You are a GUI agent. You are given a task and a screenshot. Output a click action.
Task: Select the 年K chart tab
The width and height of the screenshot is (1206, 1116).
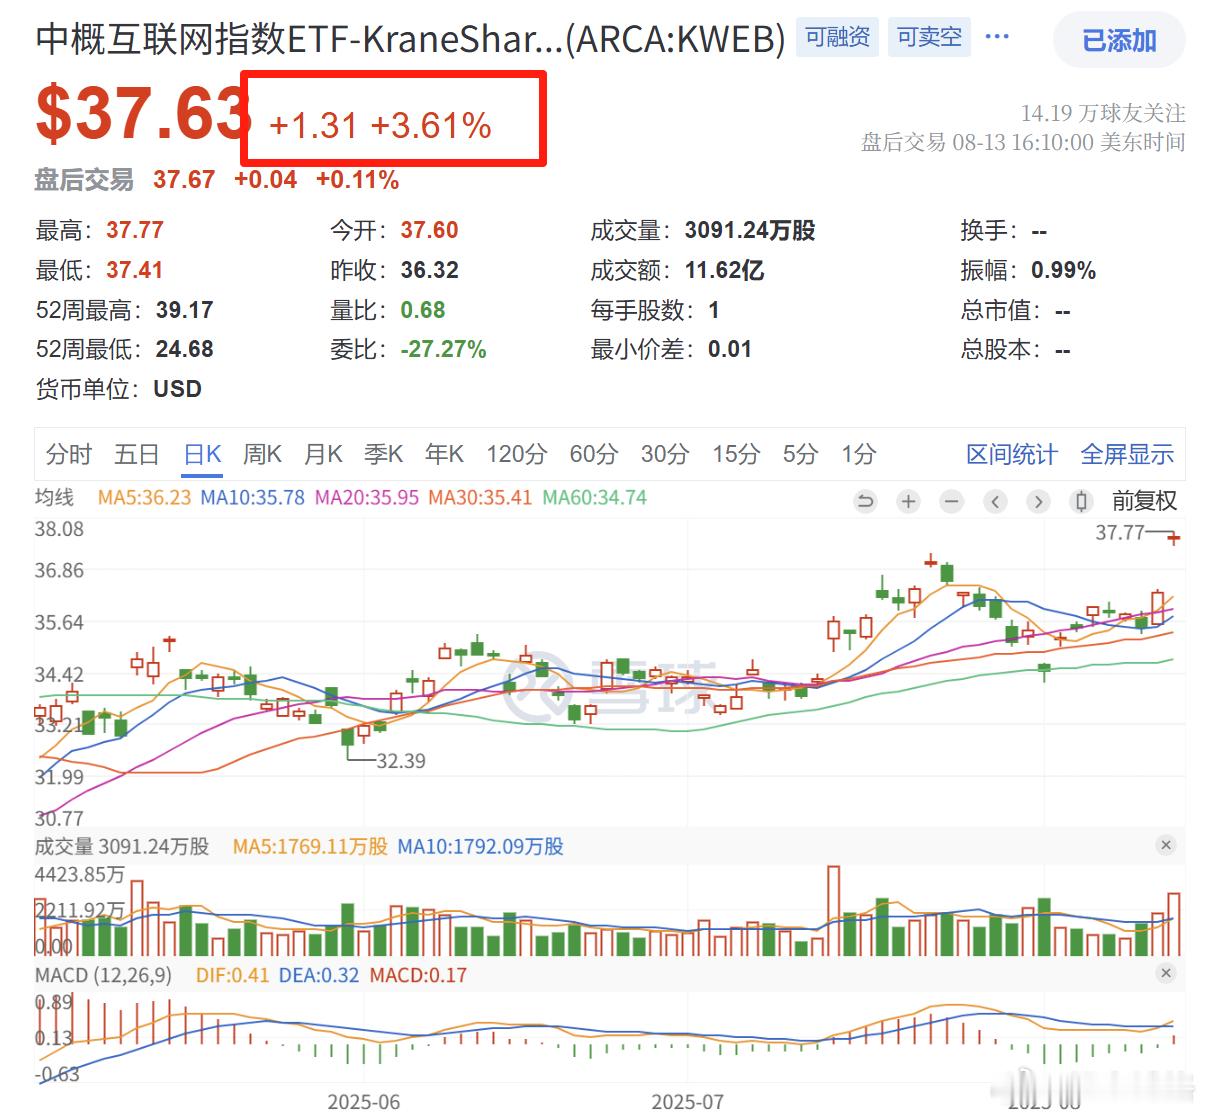point(444,454)
